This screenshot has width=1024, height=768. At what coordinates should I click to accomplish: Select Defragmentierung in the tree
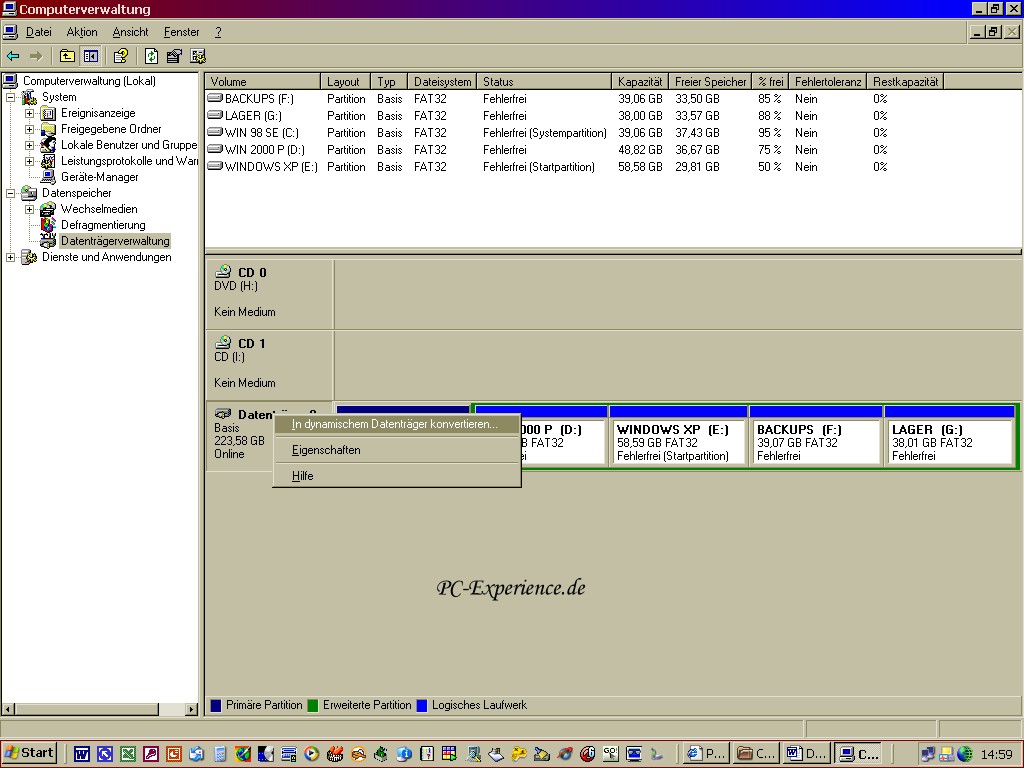tap(103, 225)
